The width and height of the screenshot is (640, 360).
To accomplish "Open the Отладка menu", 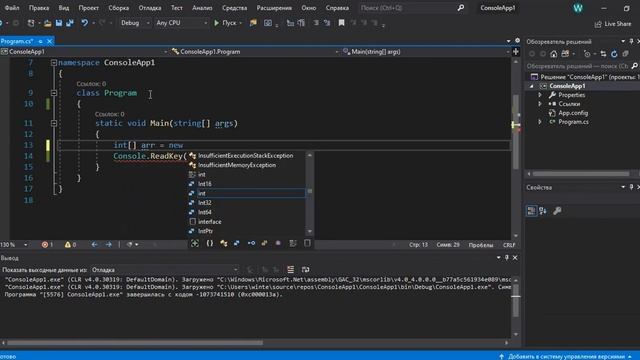I will pyautogui.click(x=150, y=8).
